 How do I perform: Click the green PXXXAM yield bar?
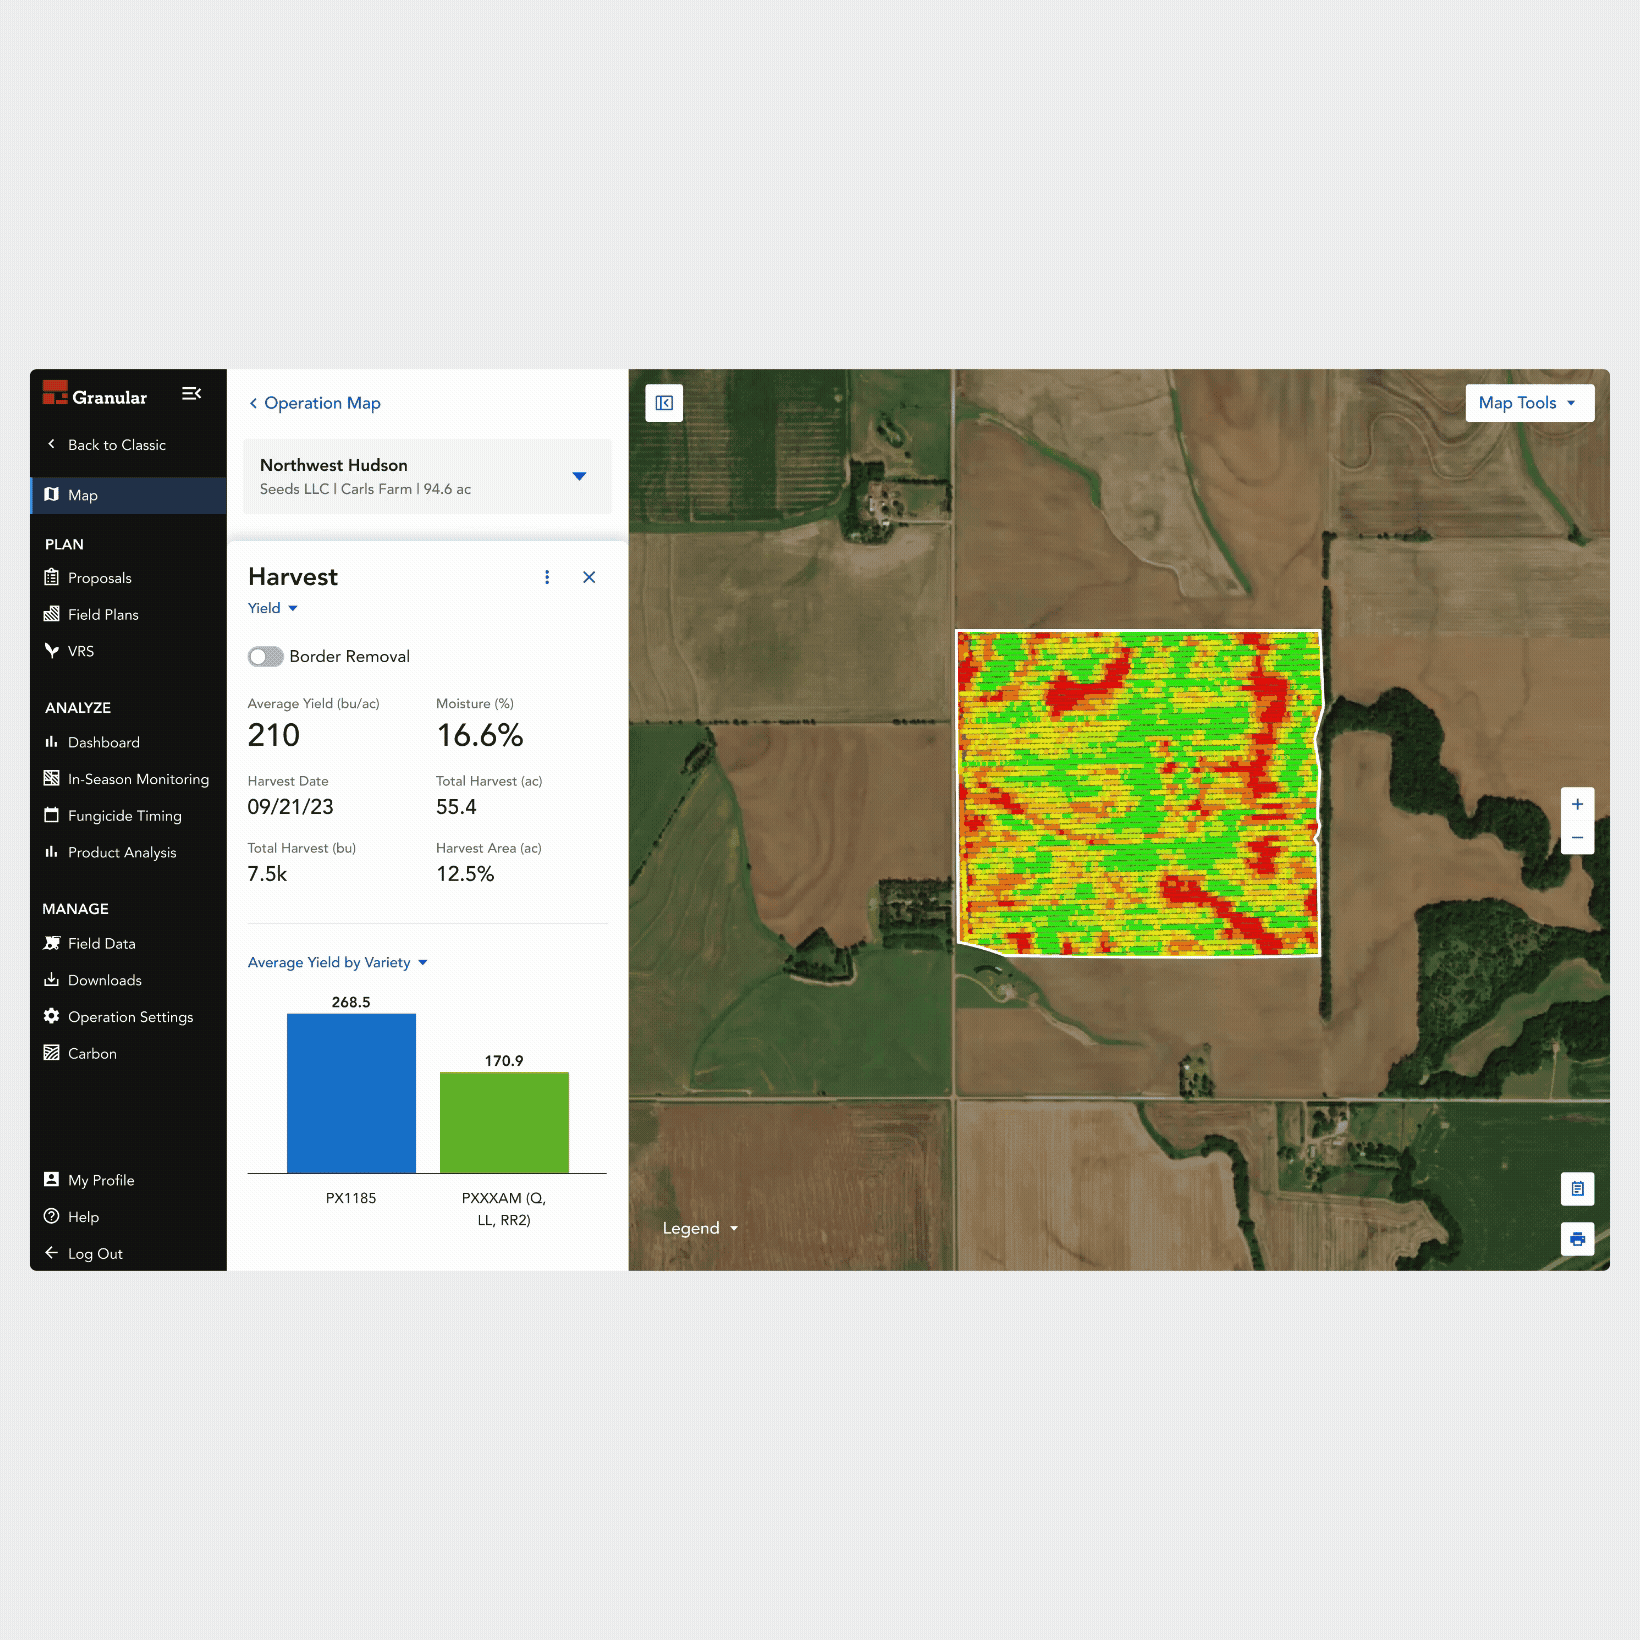click(x=504, y=1122)
